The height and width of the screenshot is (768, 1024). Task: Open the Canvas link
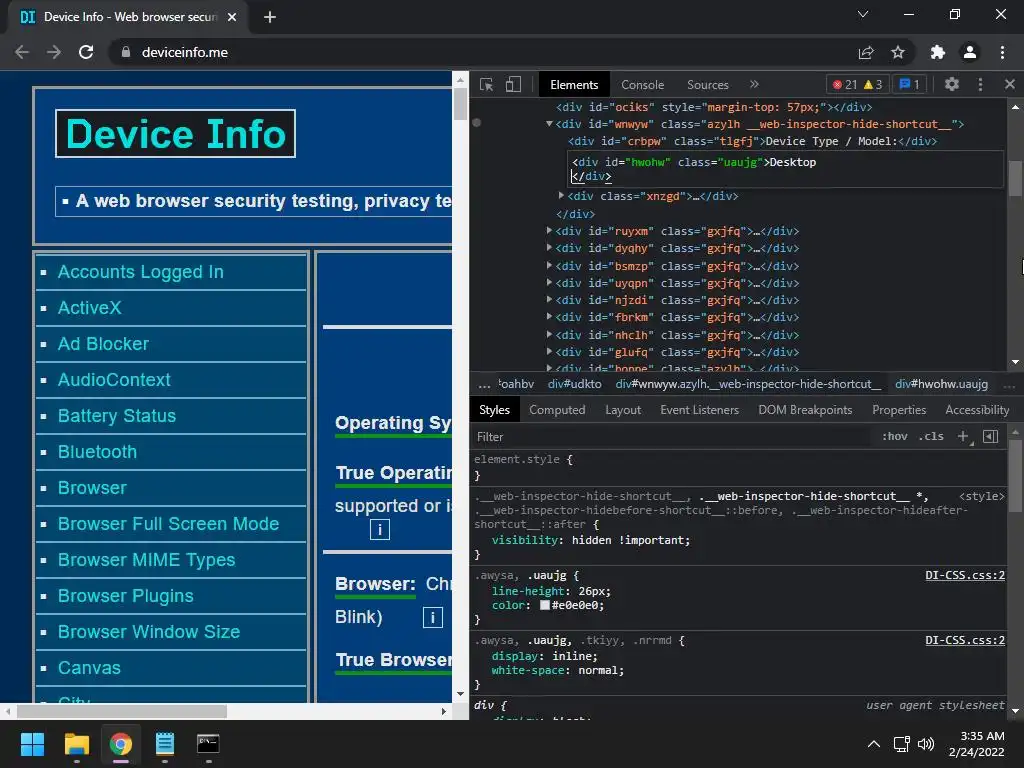pyautogui.click(x=89, y=667)
